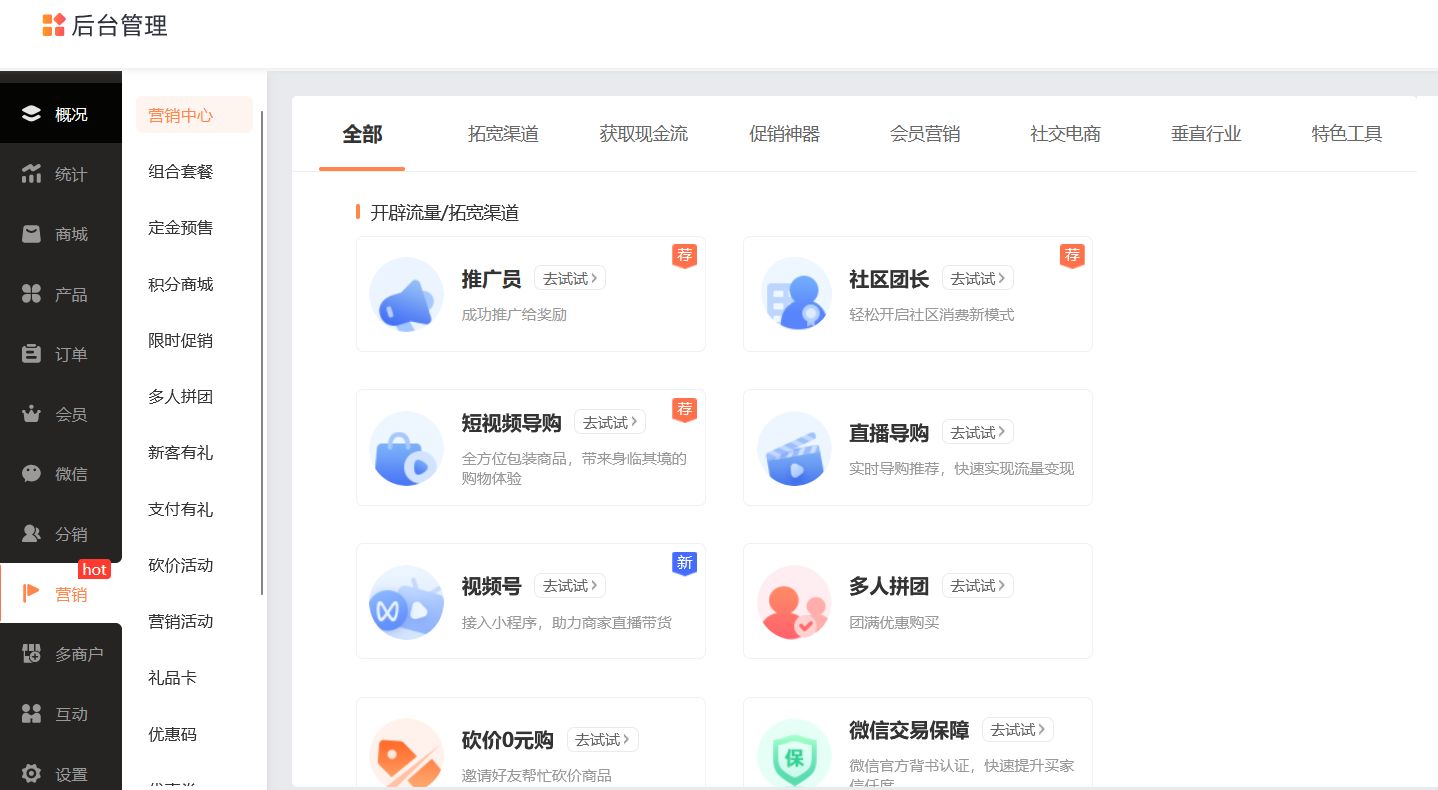
Task: Click 去试试 button on 直播导购 card
Action: (x=978, y=432)
